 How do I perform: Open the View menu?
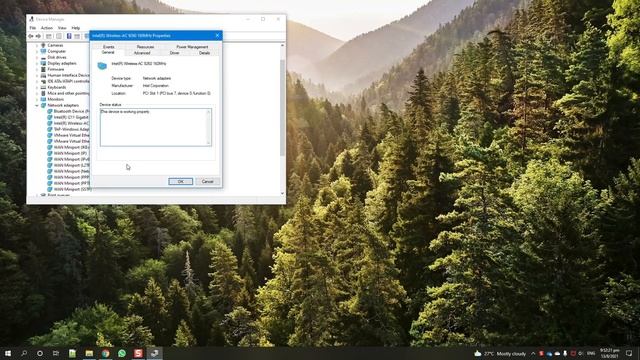point(62,28)
